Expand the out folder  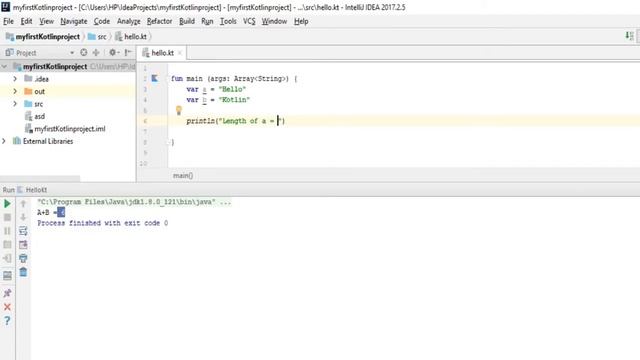[15, 91]
